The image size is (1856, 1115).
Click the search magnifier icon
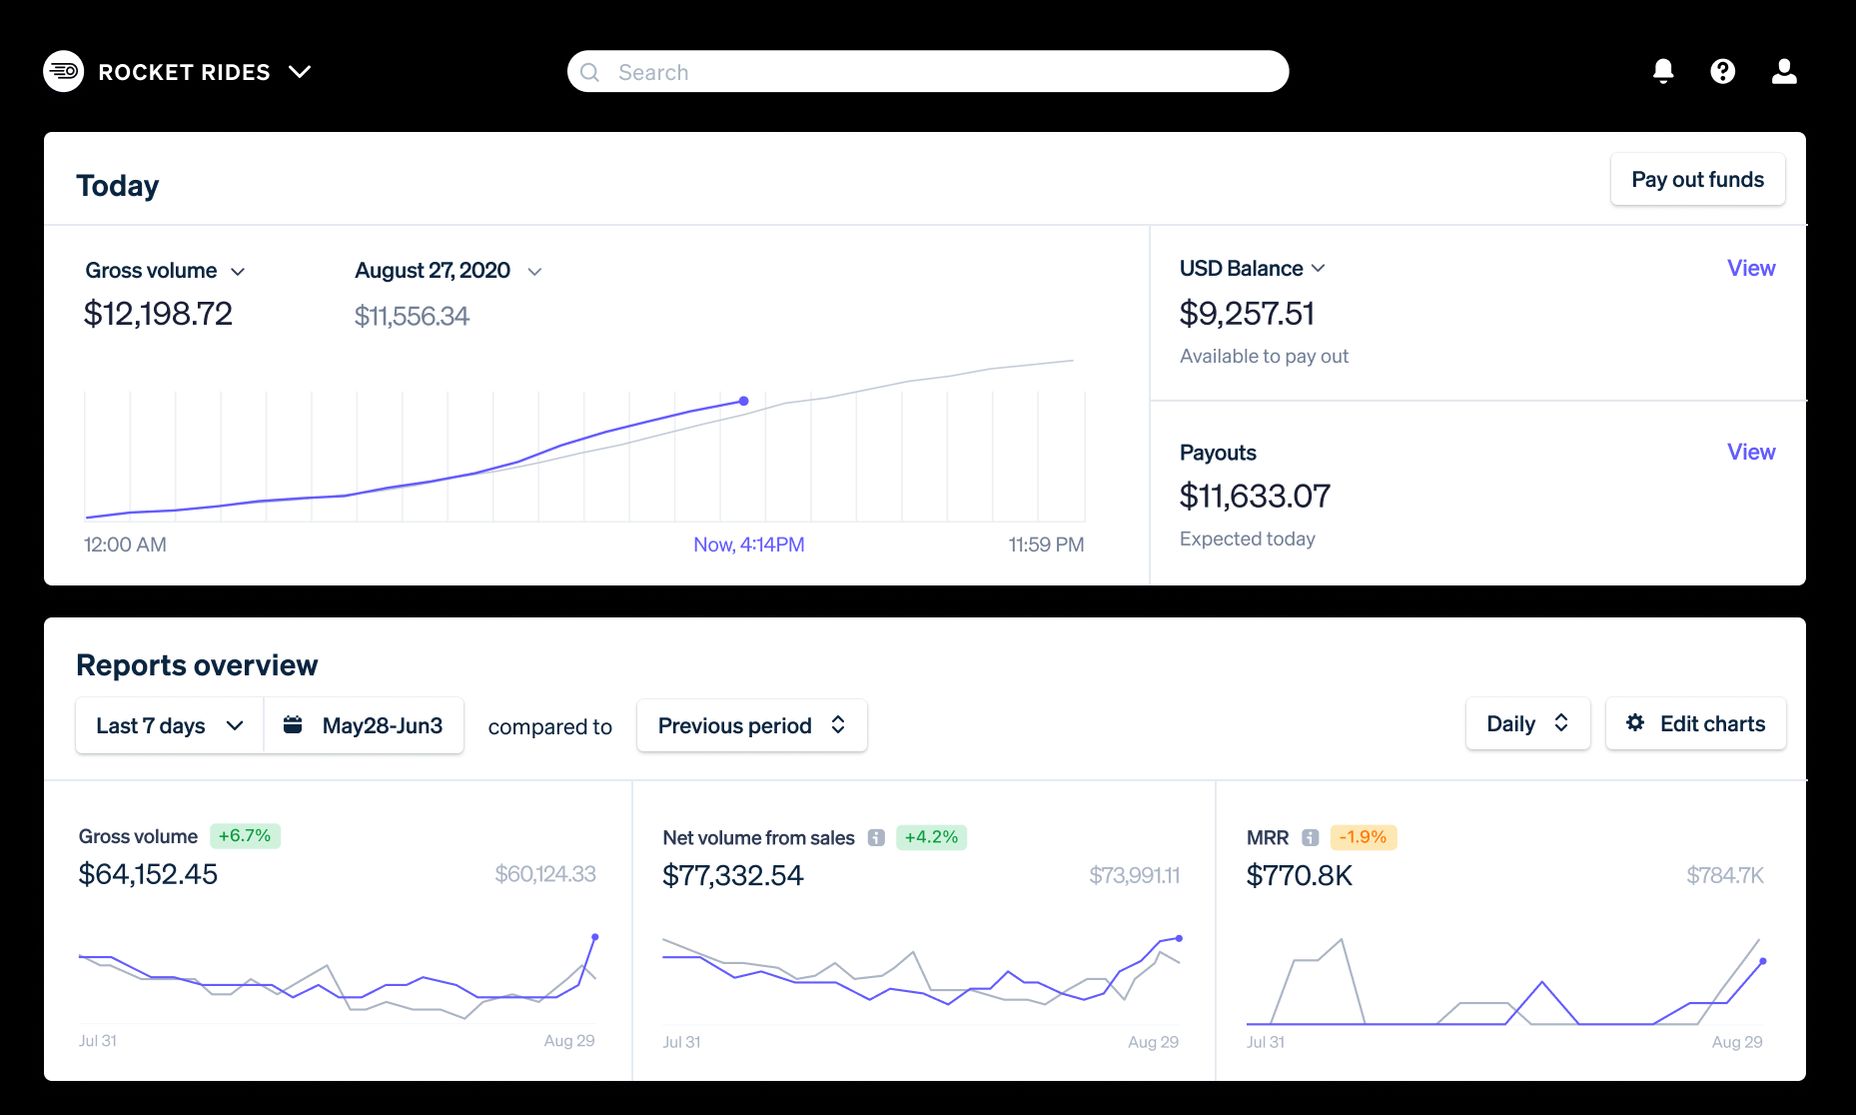pos(590,72)
